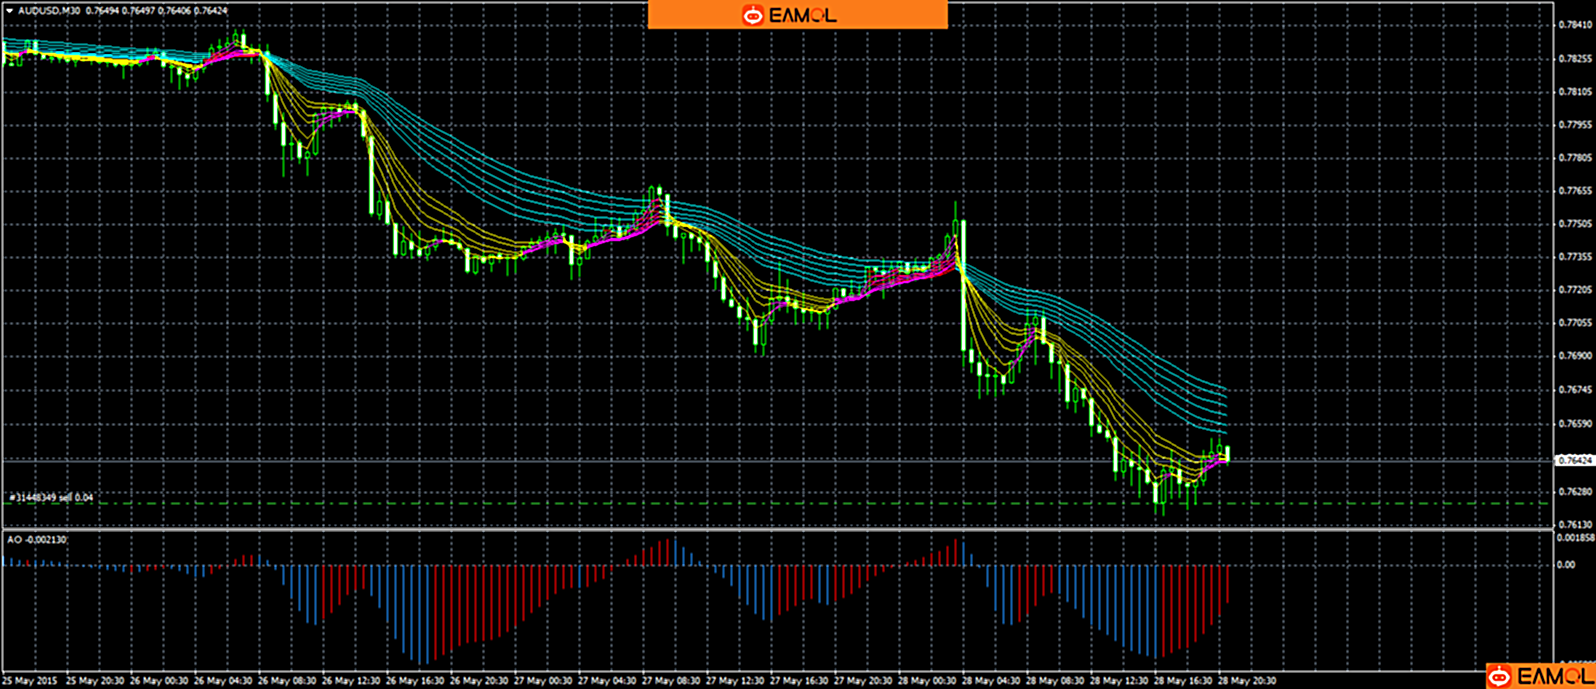Click the EAMQL robot icon at bottom right
Image resolution: width=1596 pixels, height=689 pixels.
point(1499,676)
